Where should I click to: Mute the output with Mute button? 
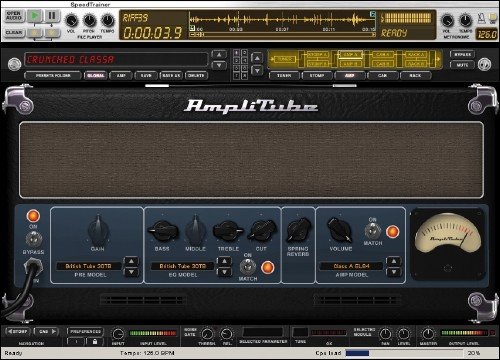click(462, 65)
